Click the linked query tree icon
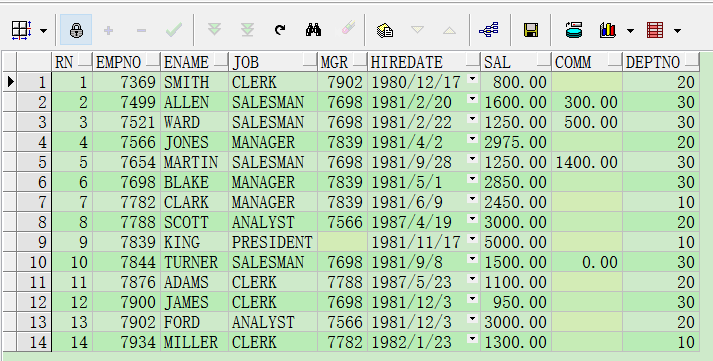713x361 pixels. pos(489,30)
